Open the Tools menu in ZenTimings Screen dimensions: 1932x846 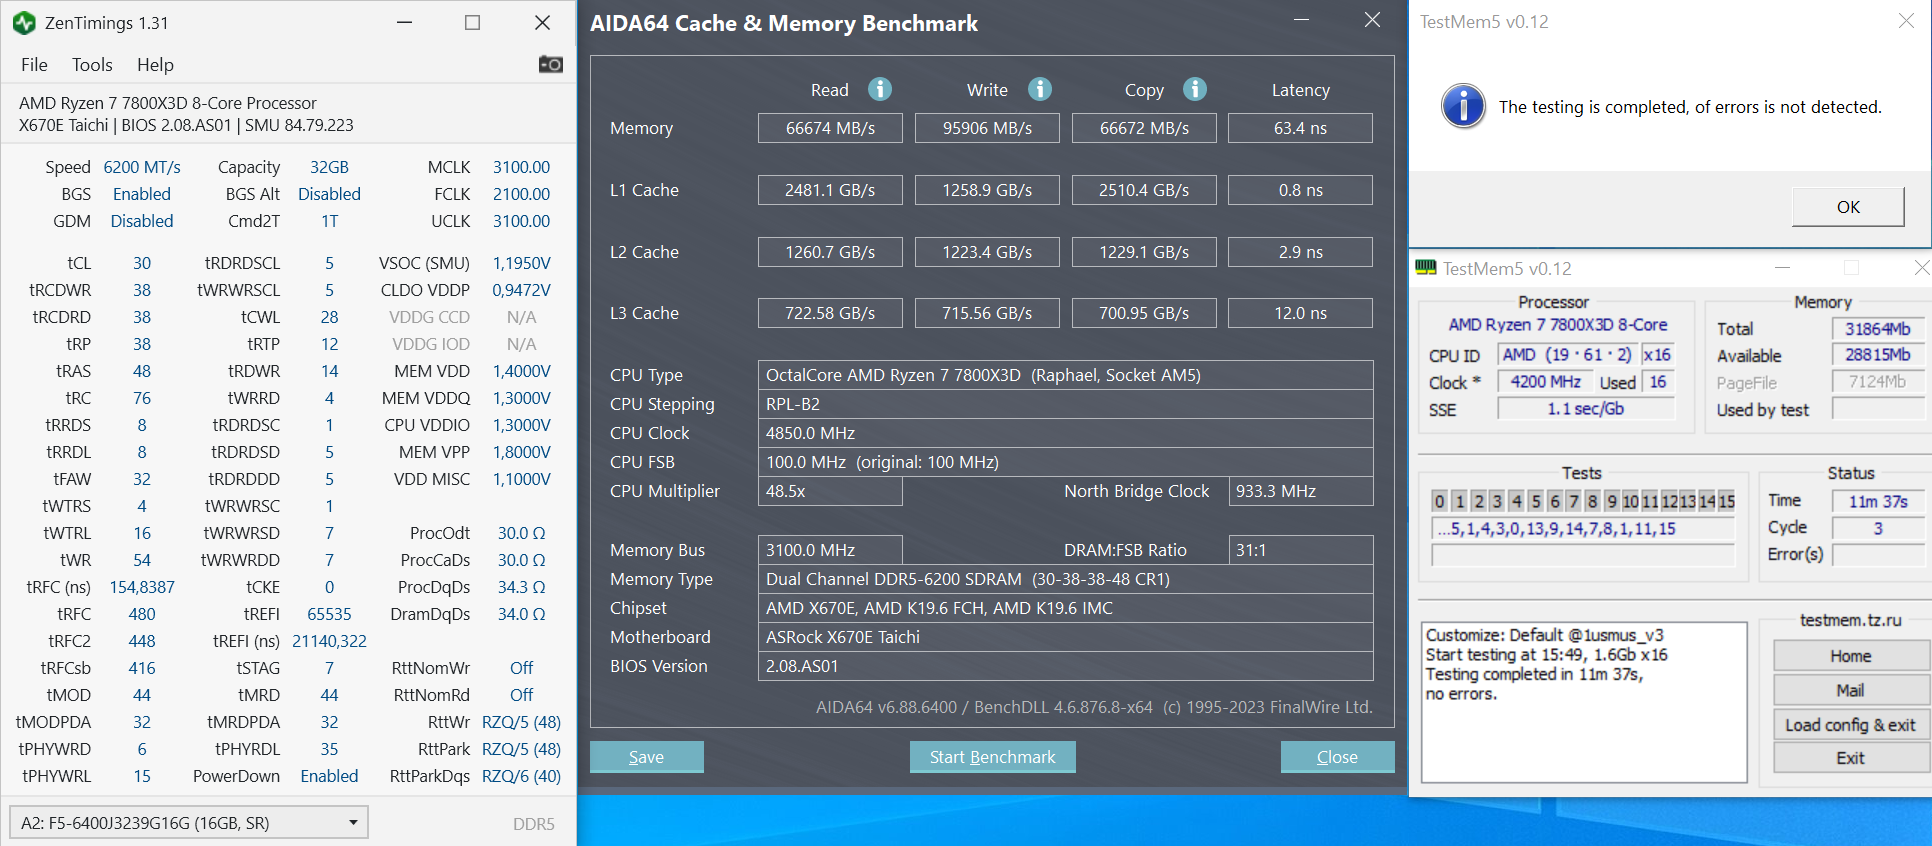[92, 64]
